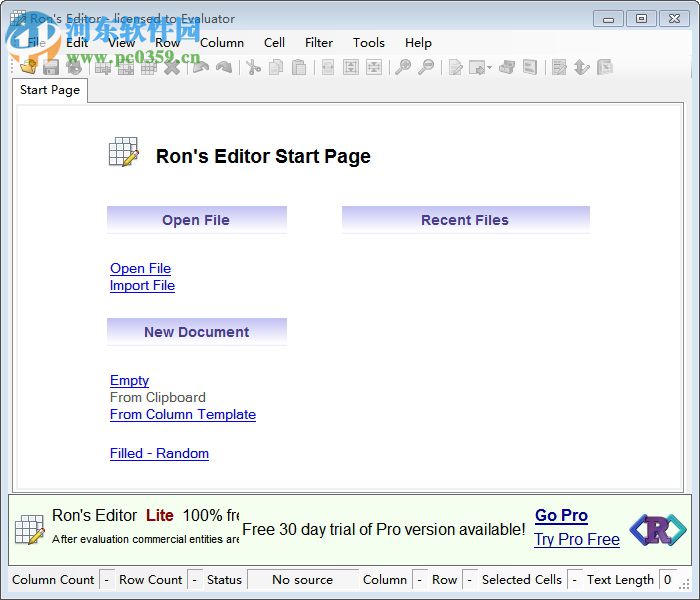Click the toolbar icon just left of Zoom In
This screenshot has height=600, width=700.
pyautogui.click(x=374, y=67)
